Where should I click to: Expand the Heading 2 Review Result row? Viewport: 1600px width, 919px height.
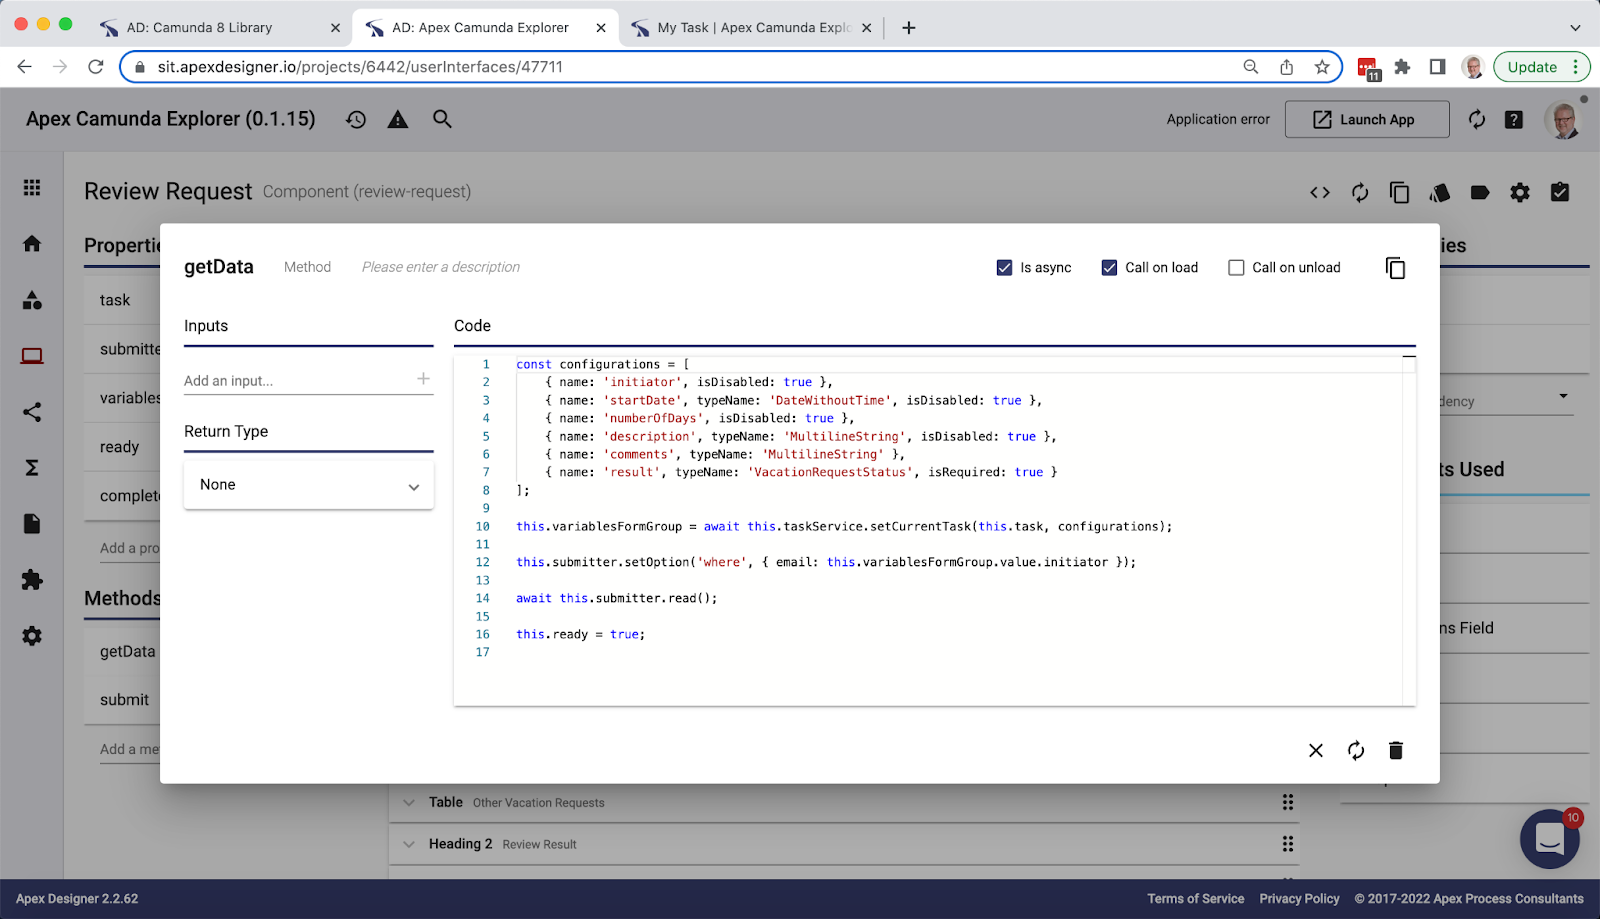click(x=408, y=844)
